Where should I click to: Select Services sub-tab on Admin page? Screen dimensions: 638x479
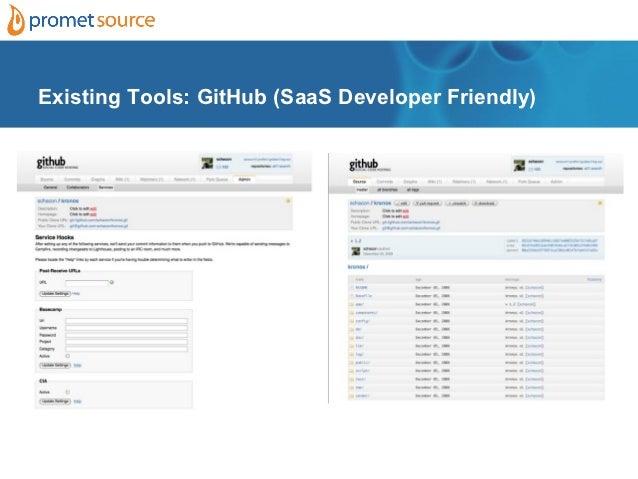click(106, 188)
